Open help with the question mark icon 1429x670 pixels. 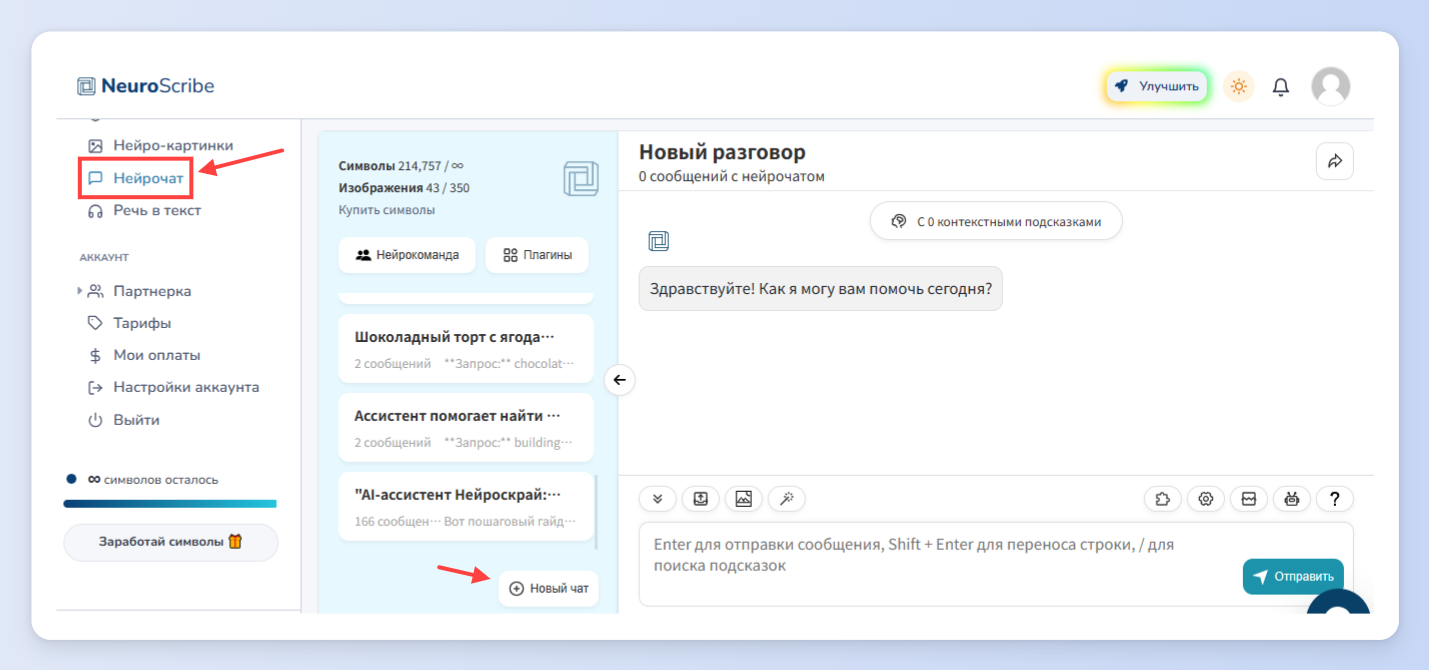[x=1335, y=498]
